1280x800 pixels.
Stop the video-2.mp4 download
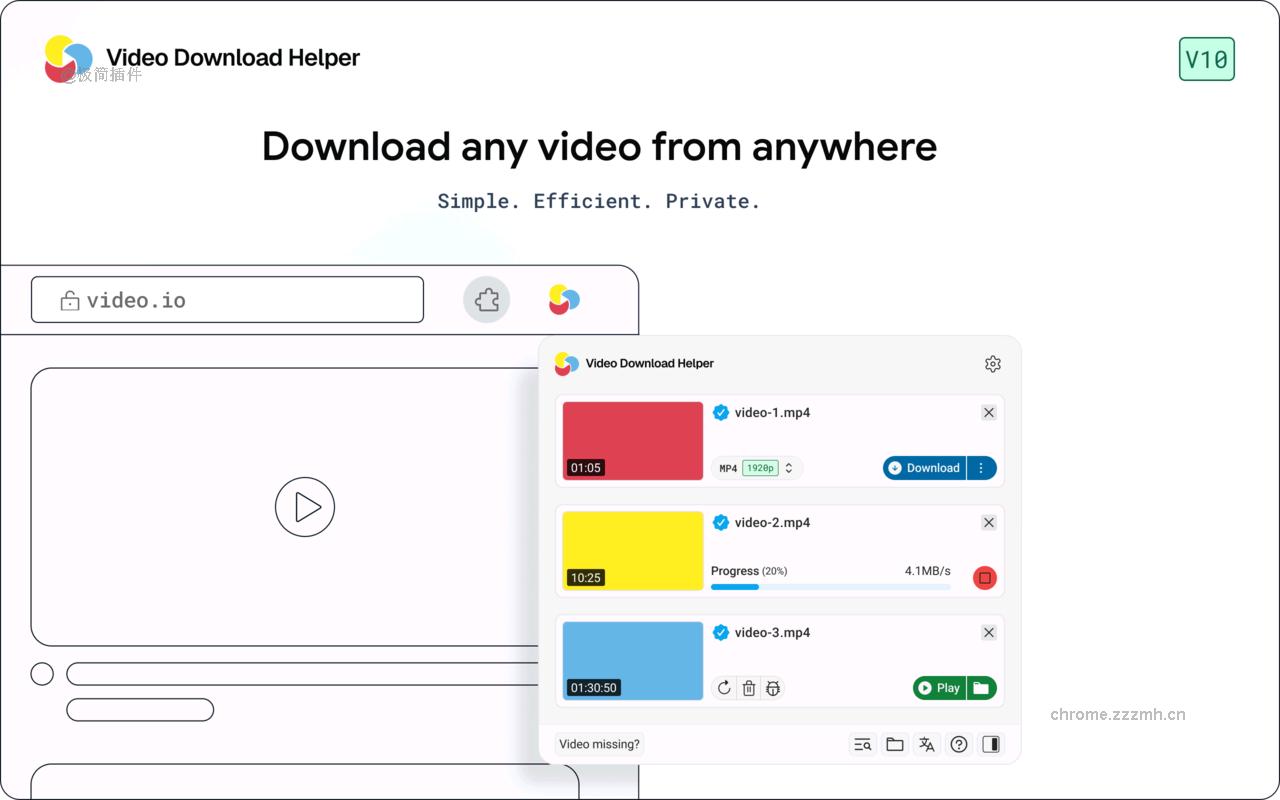coord(985,578)
